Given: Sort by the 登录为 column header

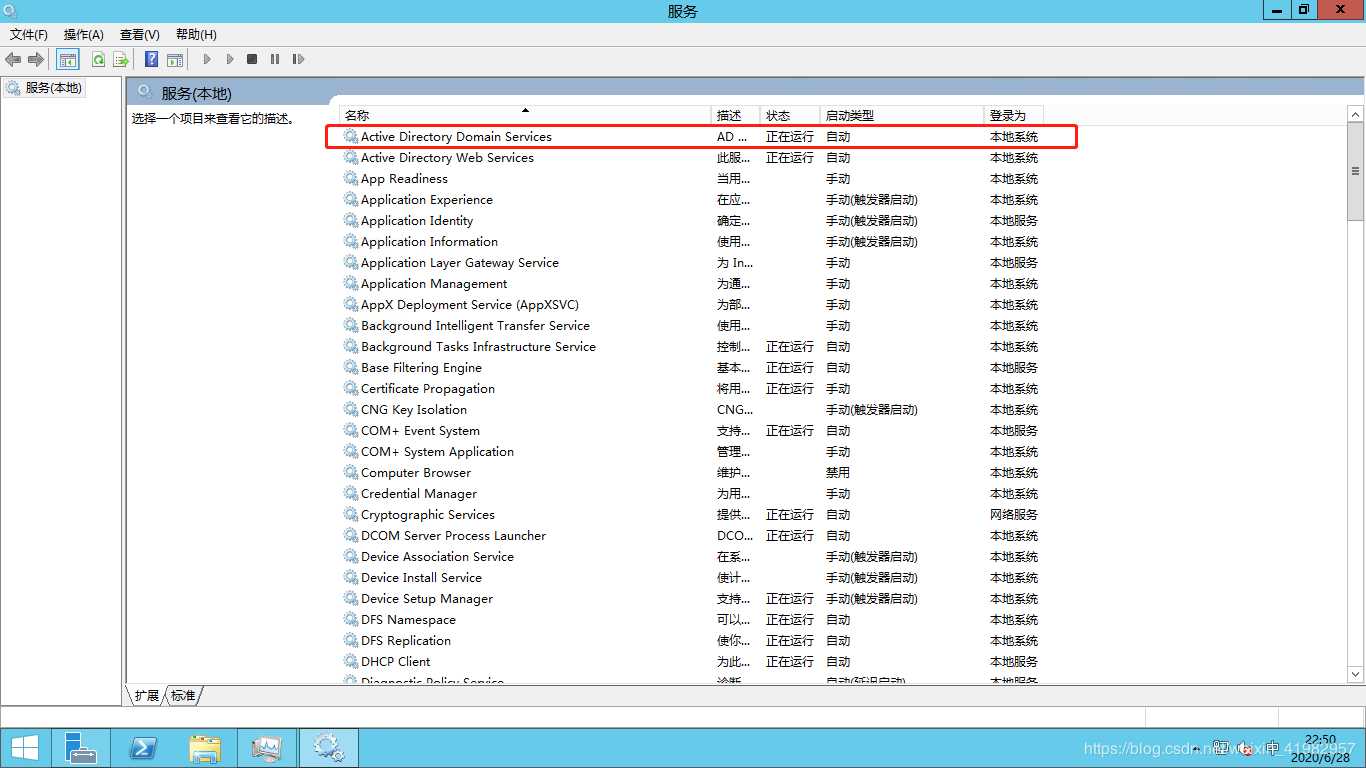Looking at the screenshot, I should click(x=1014, y=115).
